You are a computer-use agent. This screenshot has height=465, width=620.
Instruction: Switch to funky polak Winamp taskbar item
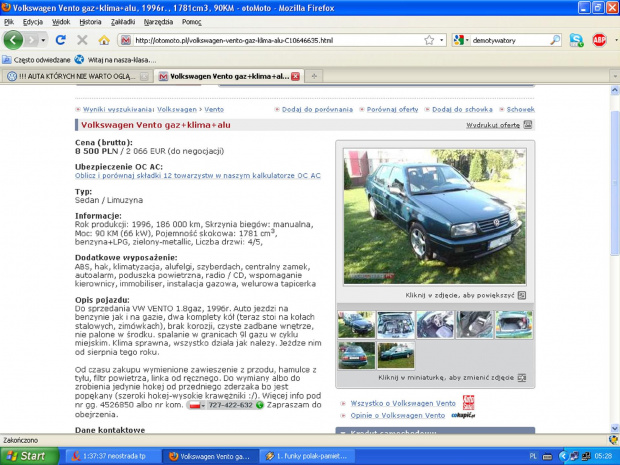tap(307, 456)
